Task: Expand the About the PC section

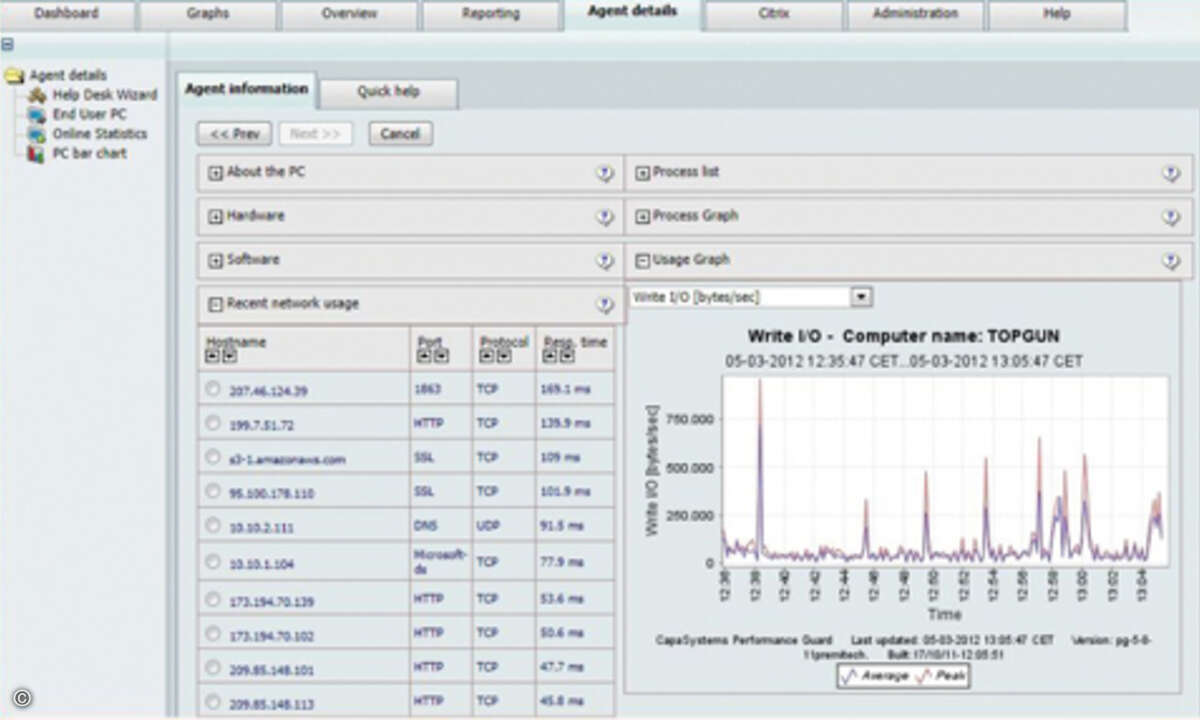Action: [214, 172]
